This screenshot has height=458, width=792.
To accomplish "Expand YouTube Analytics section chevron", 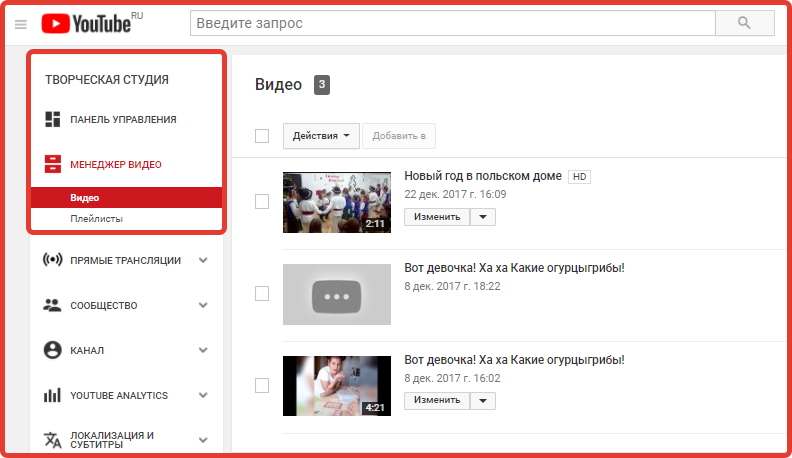I will 203,395.
